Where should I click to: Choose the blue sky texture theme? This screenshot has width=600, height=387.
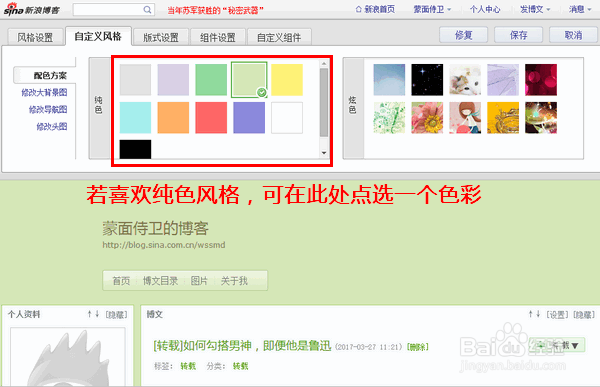coord(389,80)
